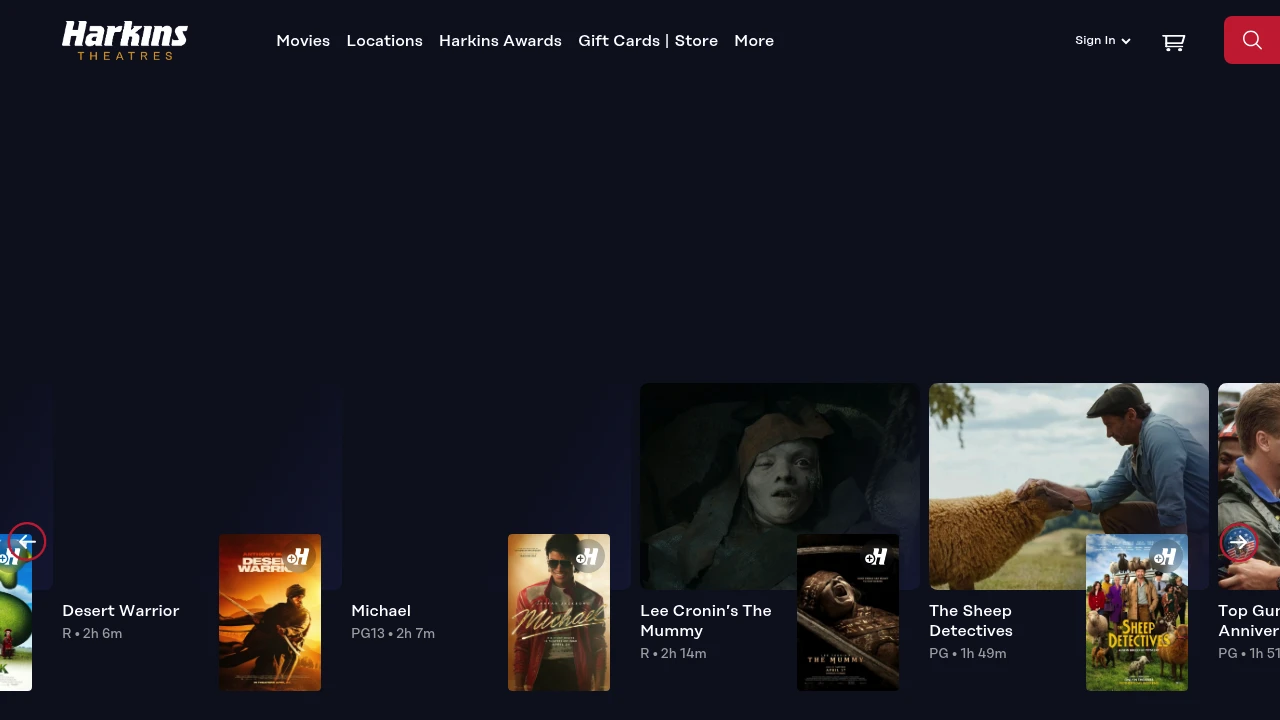This screenshot has height=720, width=1280.
Task: Open the shopping cart icon
Action: (1174, 42)
